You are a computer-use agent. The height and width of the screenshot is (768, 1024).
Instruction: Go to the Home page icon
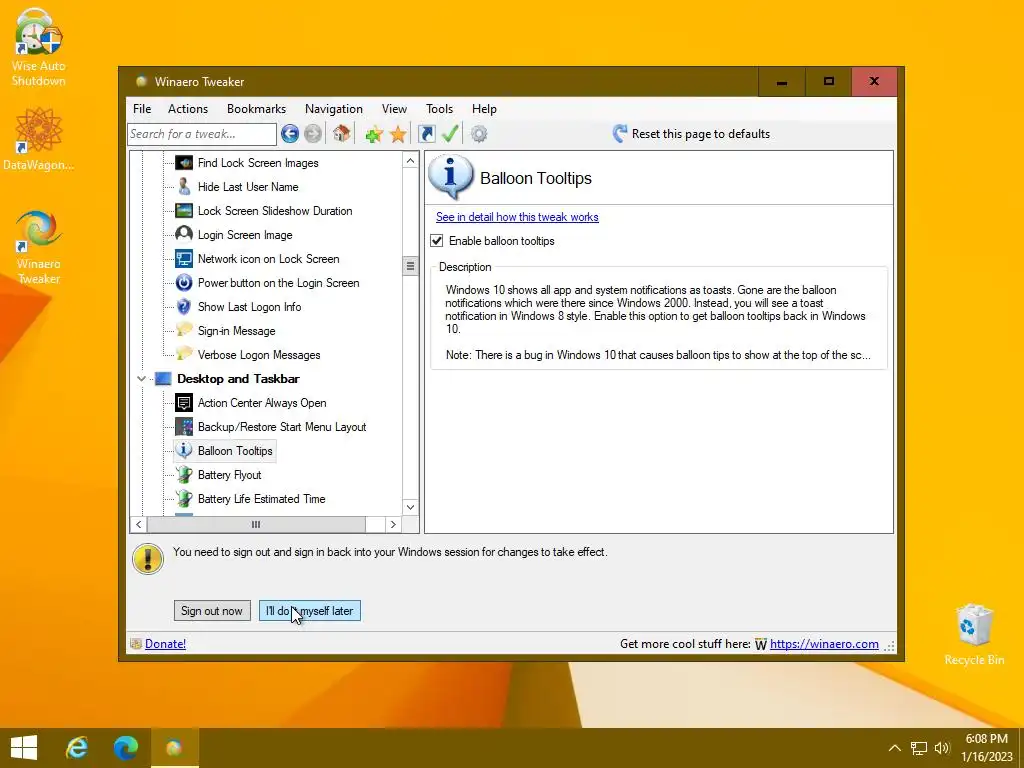[x=341, y=133]
